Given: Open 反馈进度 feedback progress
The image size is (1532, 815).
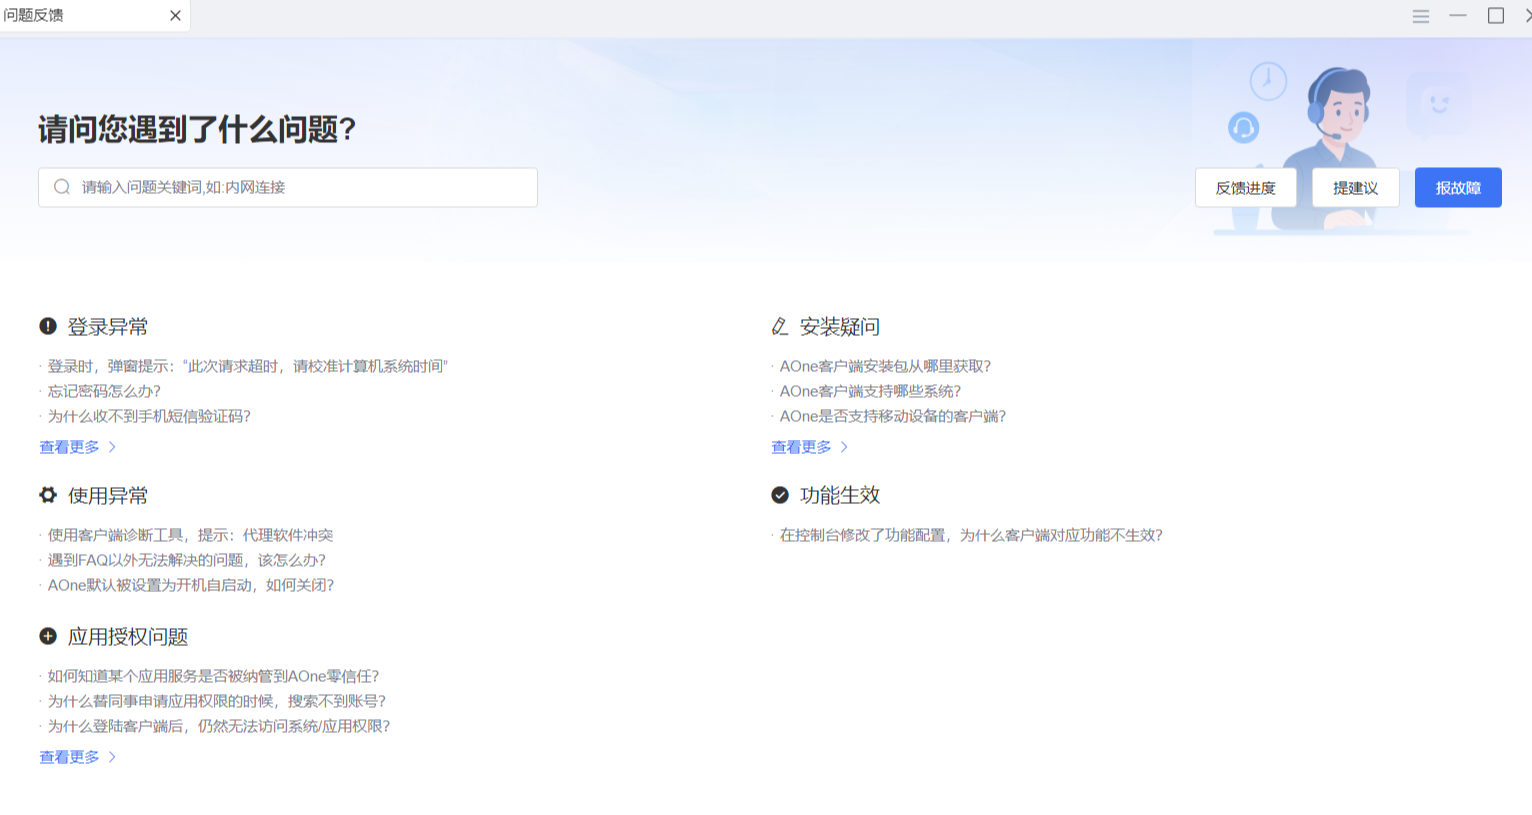Looking at the screenshot, I should pos(1246,188).
